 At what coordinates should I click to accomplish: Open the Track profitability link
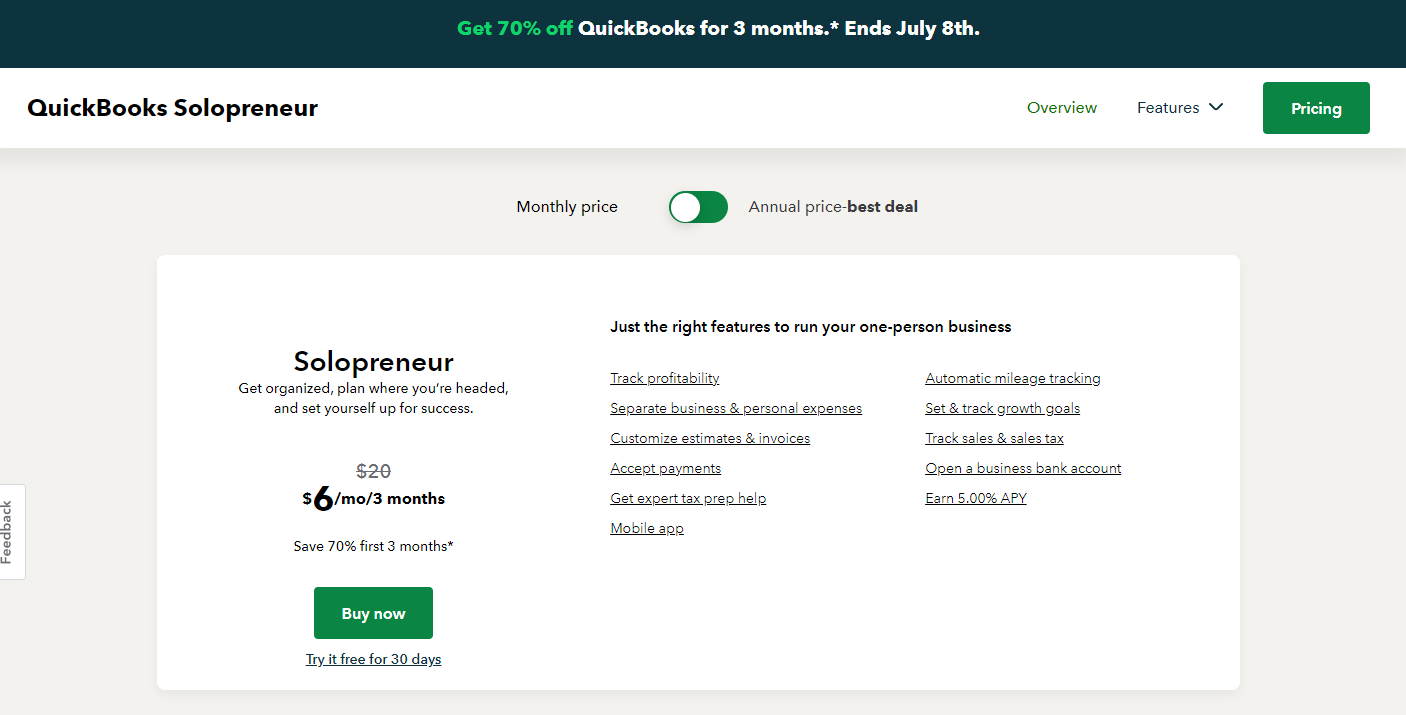coord(664,378)
